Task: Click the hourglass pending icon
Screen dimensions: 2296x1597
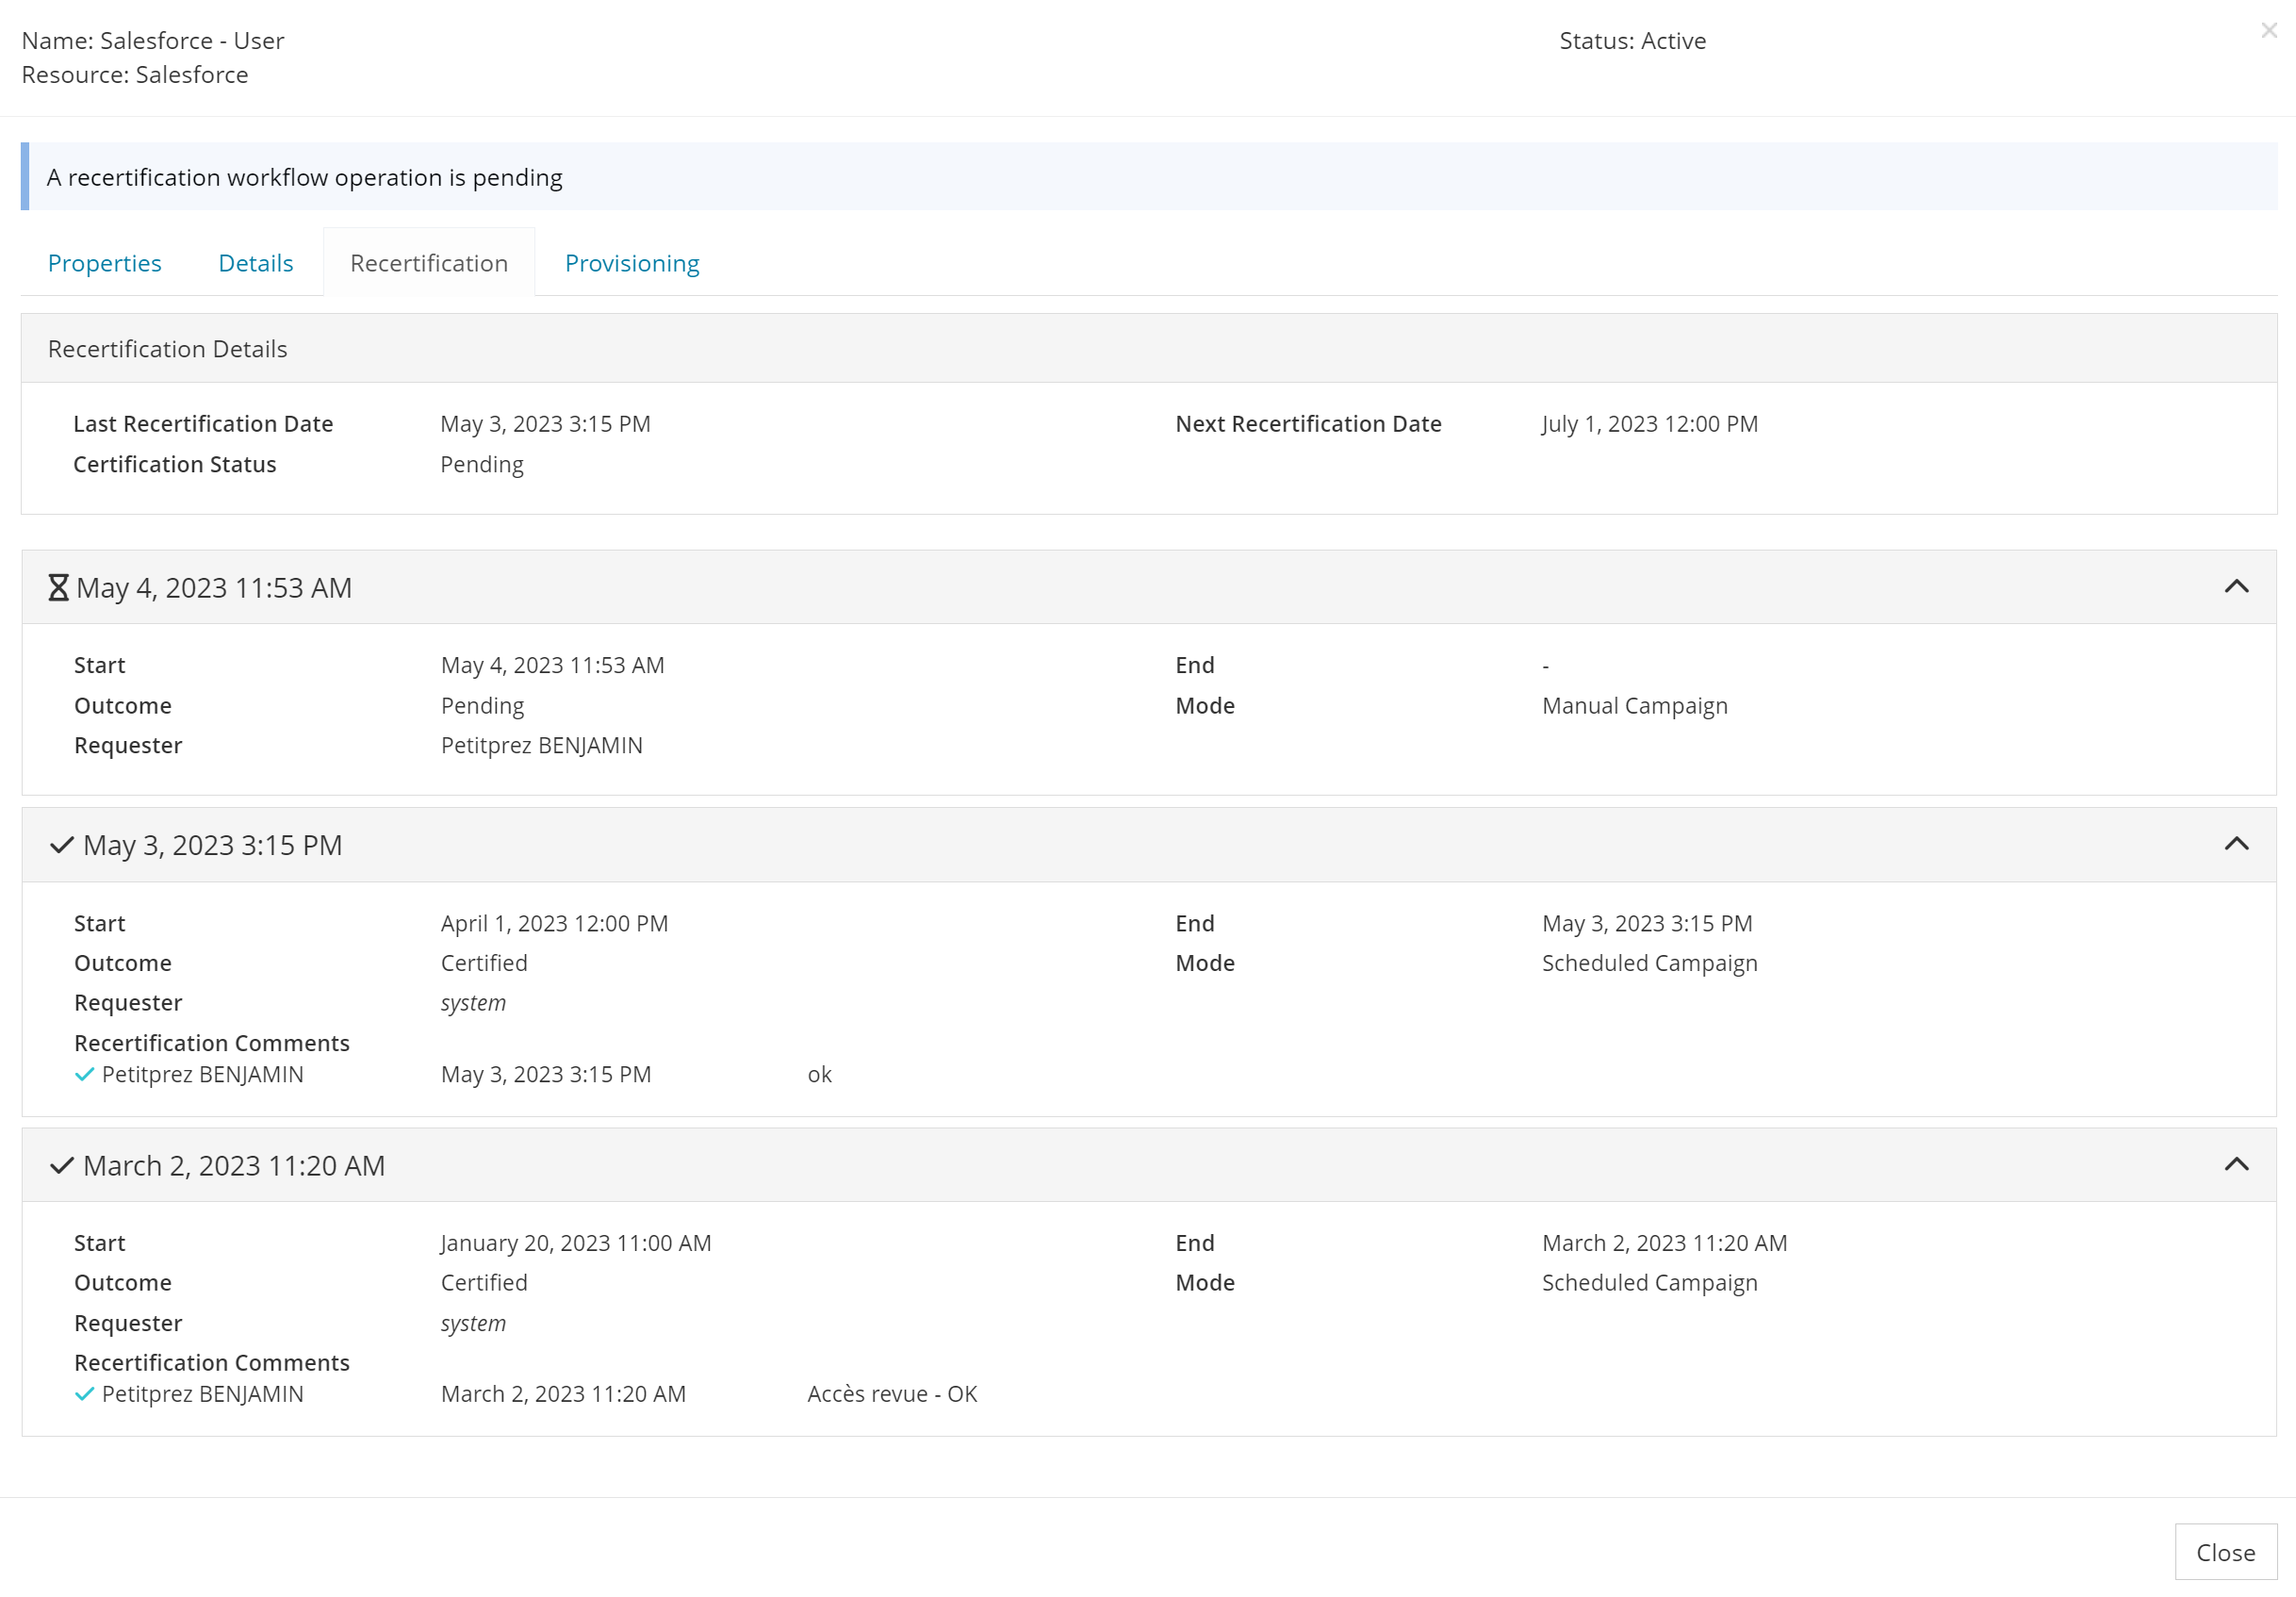Action: coord(59,588)
